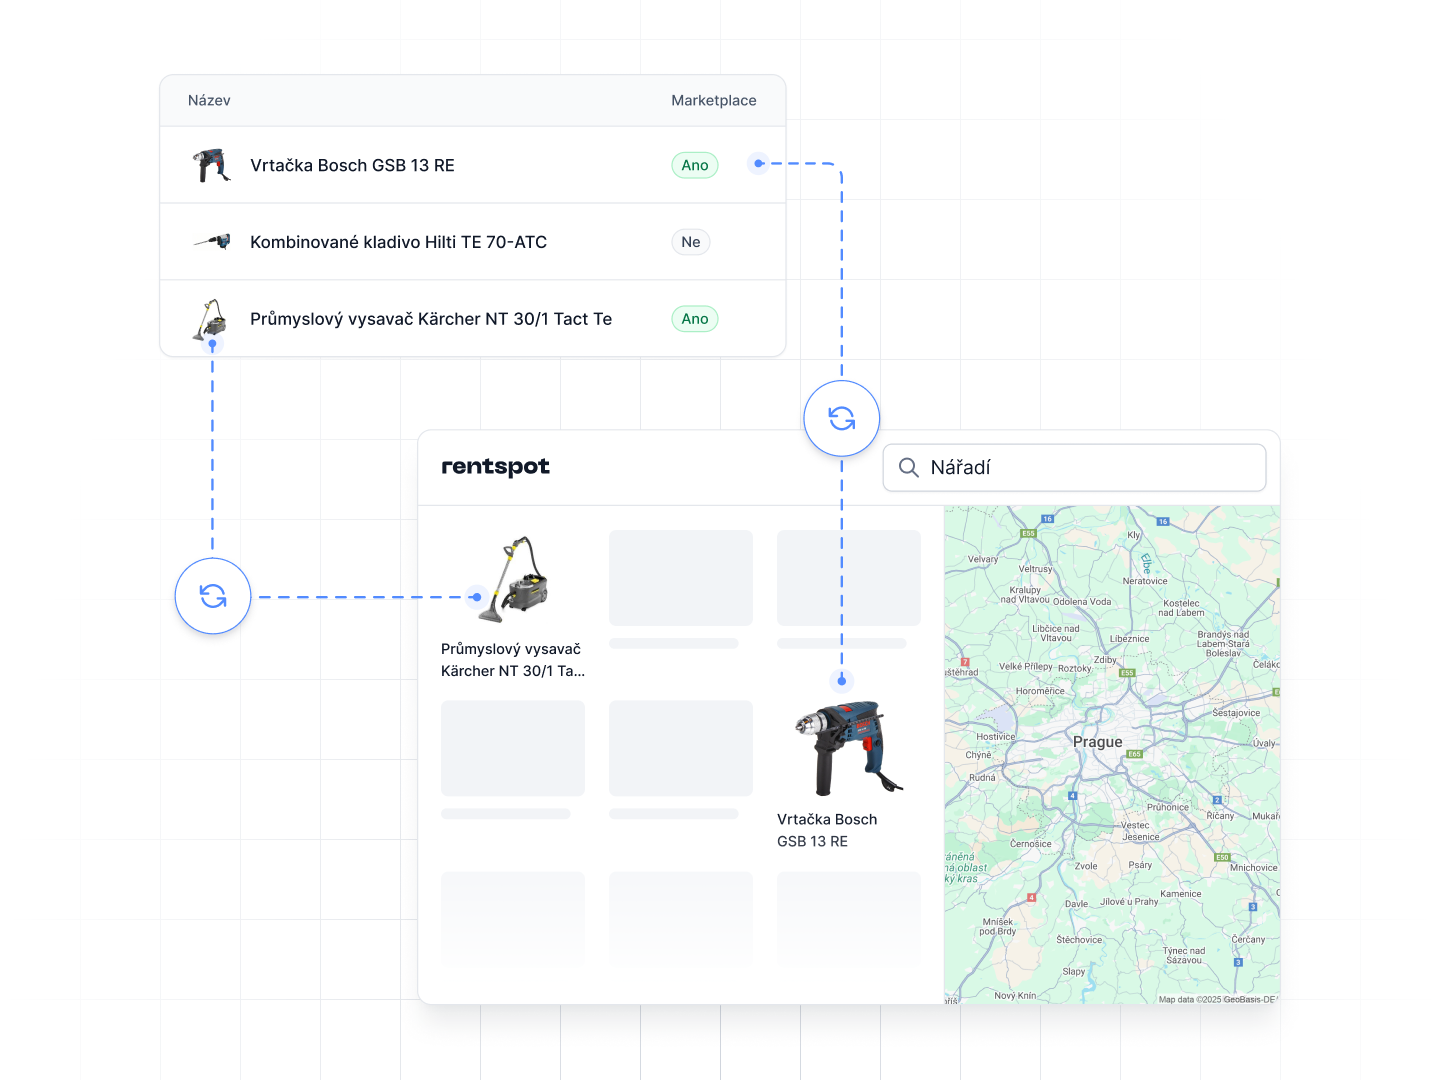This screenshot has height=1080, width=1440.
Task: Click Prague on the map
Action: [1098, 741]
